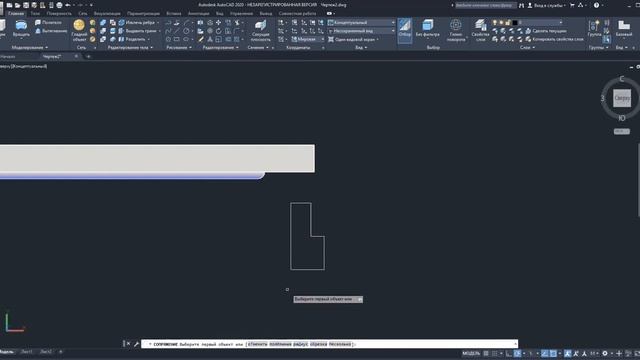Open the Solid (Тело) ribbon tab
Image resolution: width=640 pixels, height=360 pixels.
click(x=35, y=13)
